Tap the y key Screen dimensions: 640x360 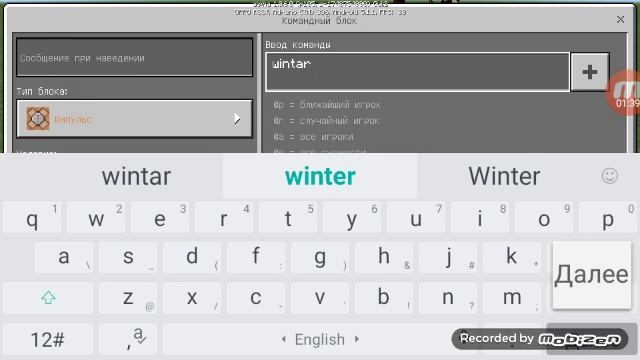click(x=352, y=218)
